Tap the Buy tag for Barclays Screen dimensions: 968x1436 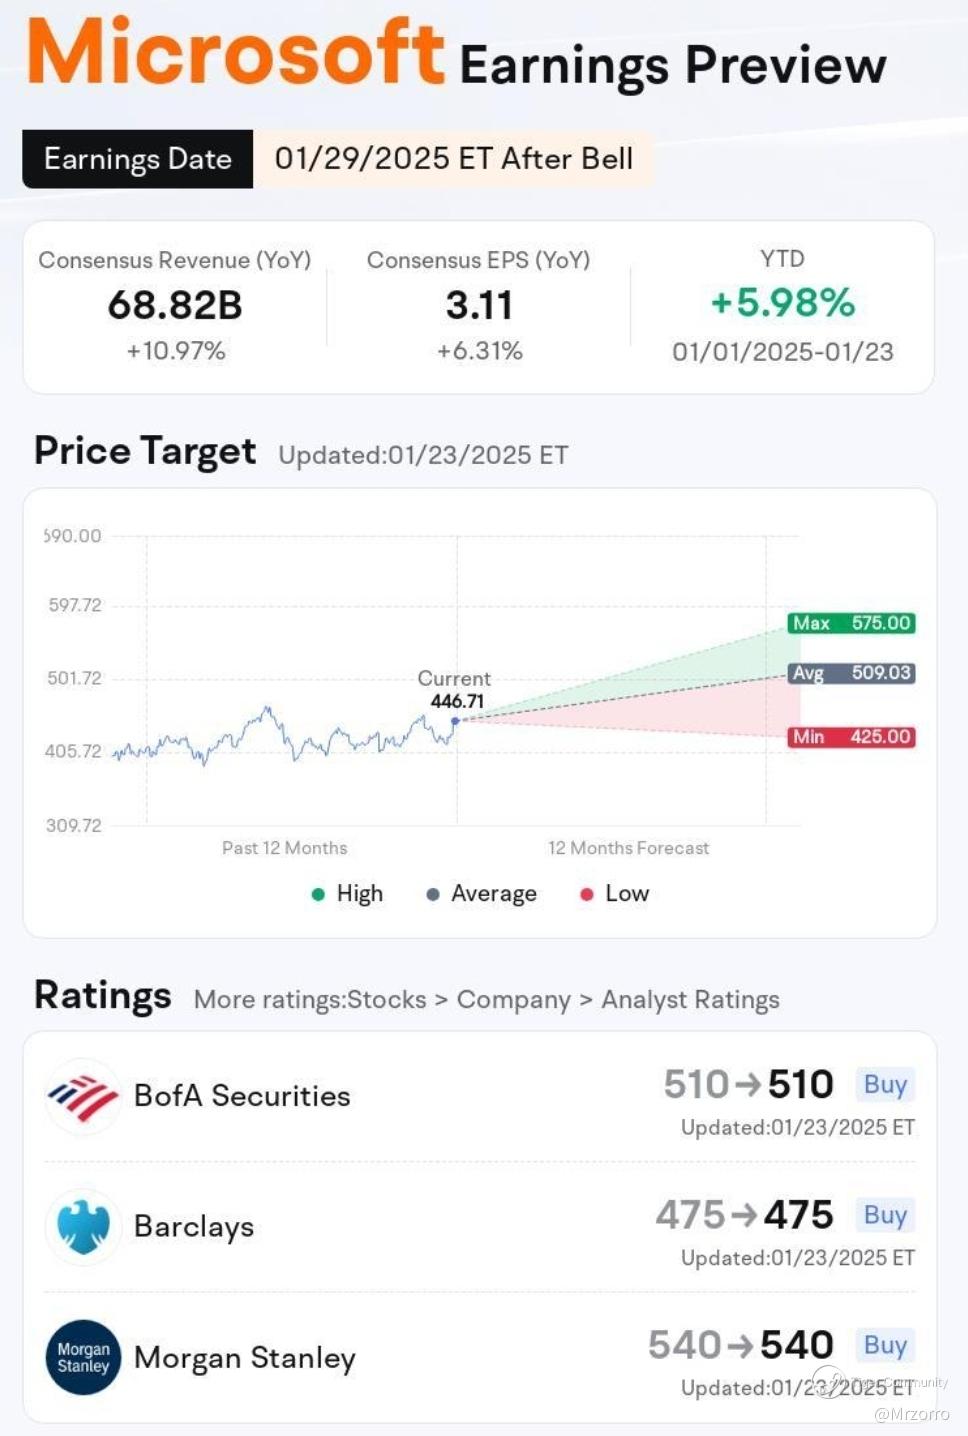click(x=885, y=1214)
